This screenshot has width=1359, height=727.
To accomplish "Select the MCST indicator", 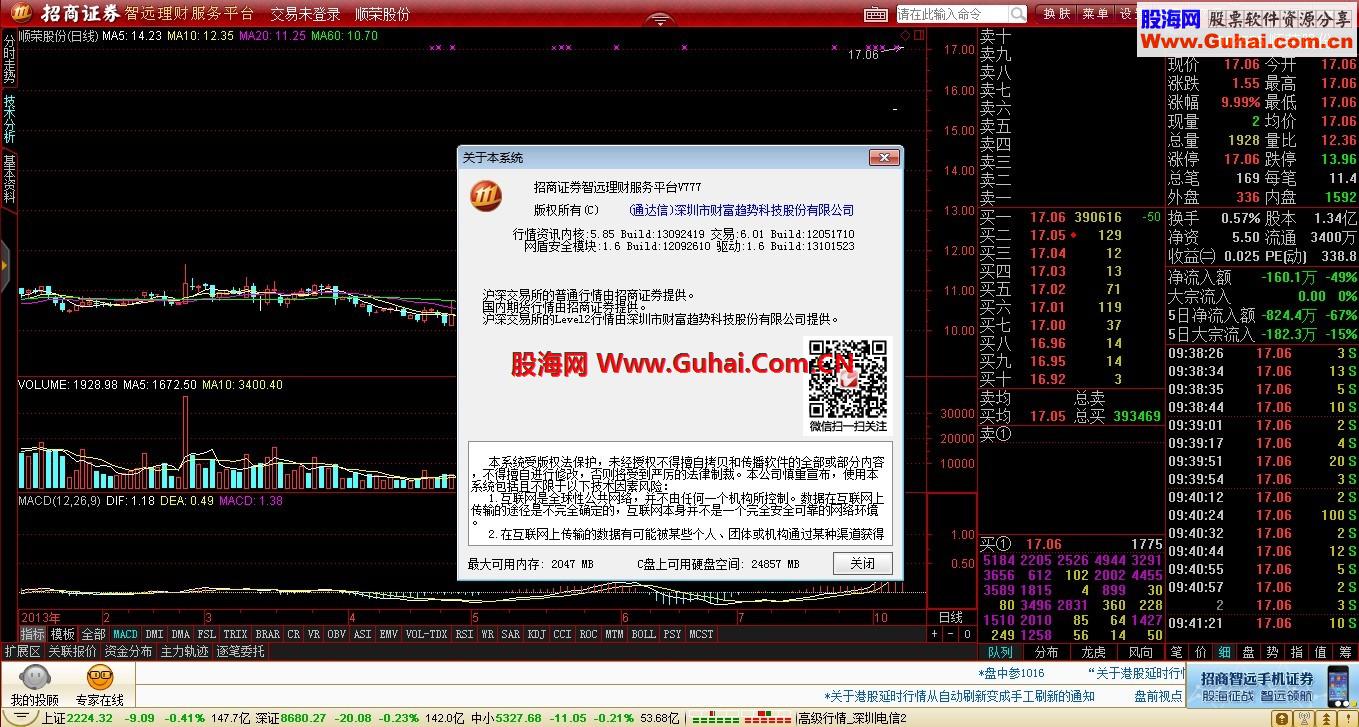I will pos(701,634).
